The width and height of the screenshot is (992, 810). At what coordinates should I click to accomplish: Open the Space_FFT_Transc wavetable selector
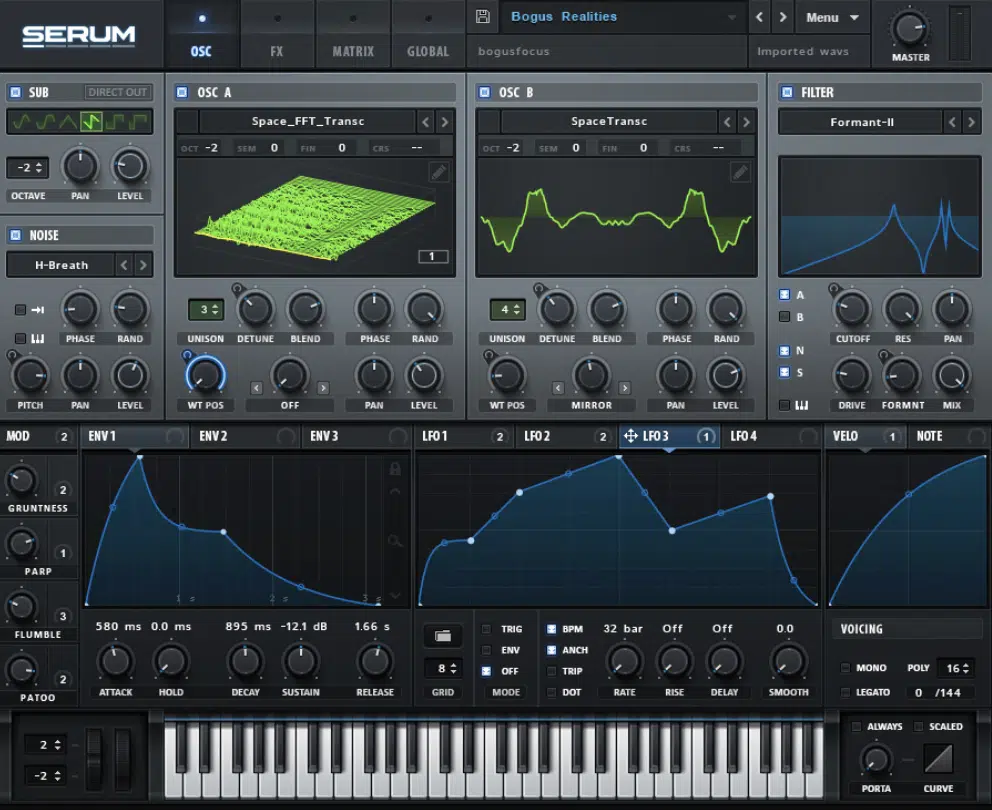pos(307,122)
